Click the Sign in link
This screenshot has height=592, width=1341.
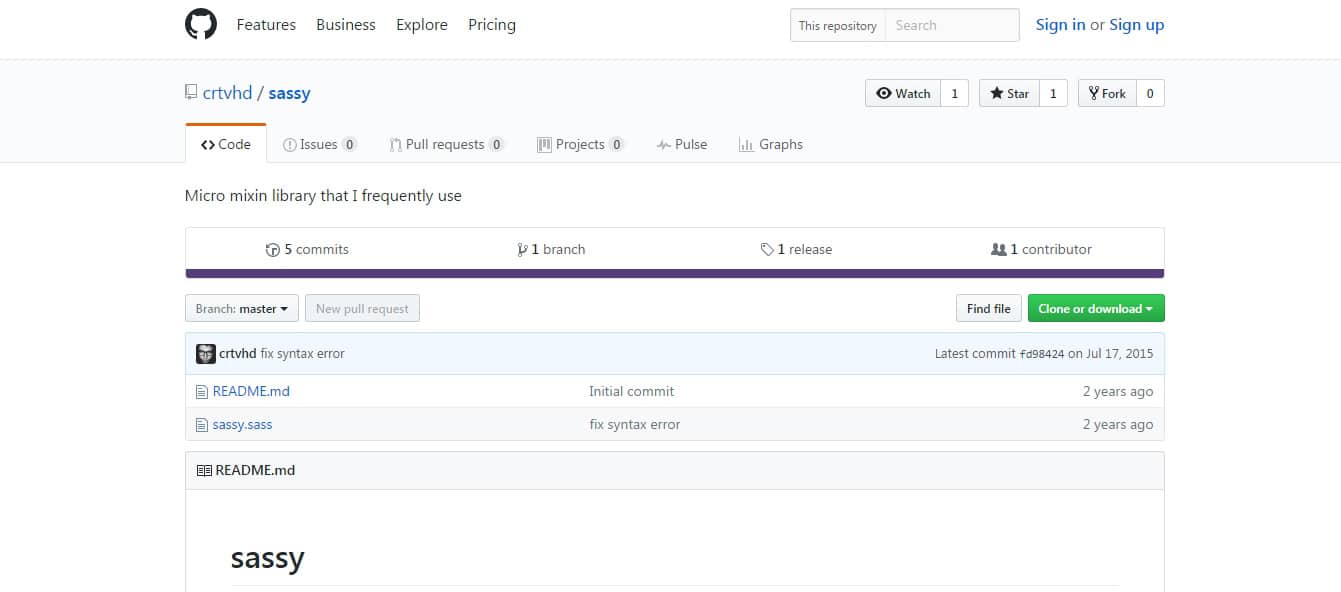(1060, 25)
